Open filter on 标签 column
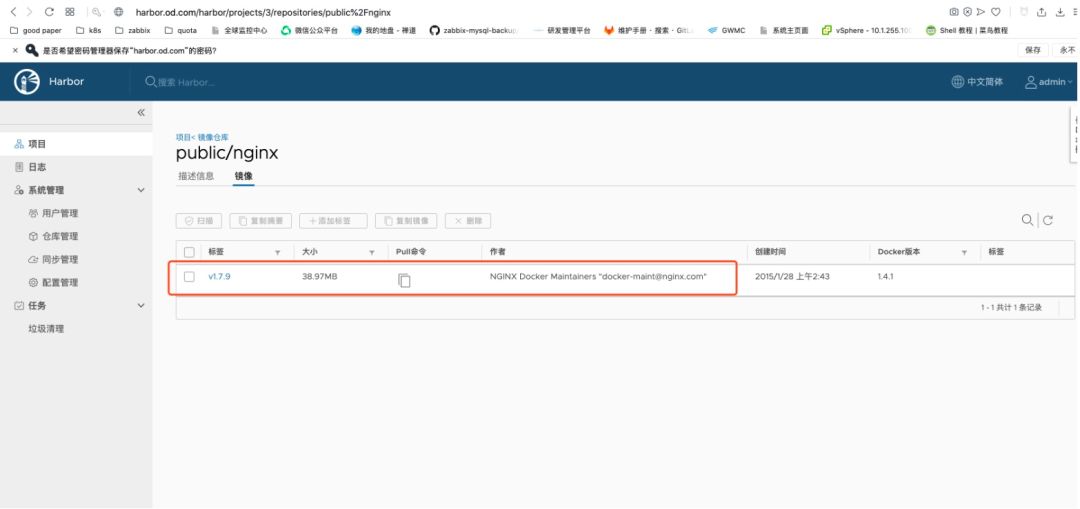1080x509 pixels. (x=278, y=253)
